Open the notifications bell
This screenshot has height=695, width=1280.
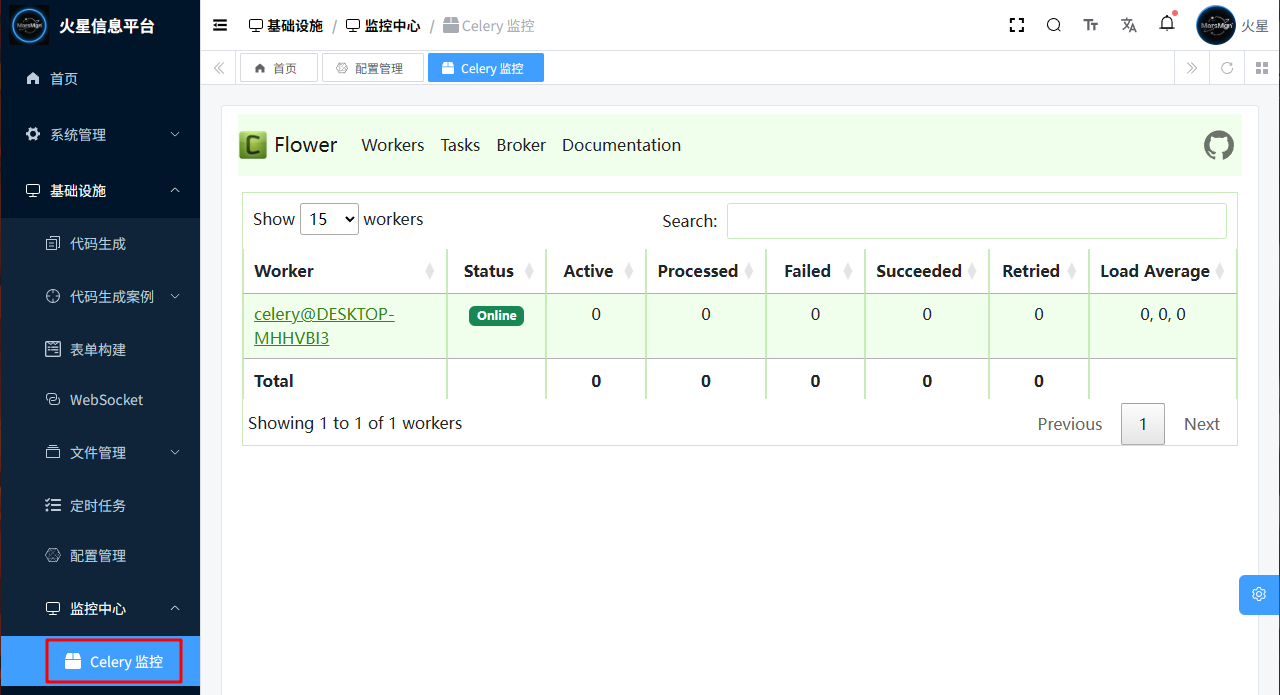click(x=1167, y=24)
